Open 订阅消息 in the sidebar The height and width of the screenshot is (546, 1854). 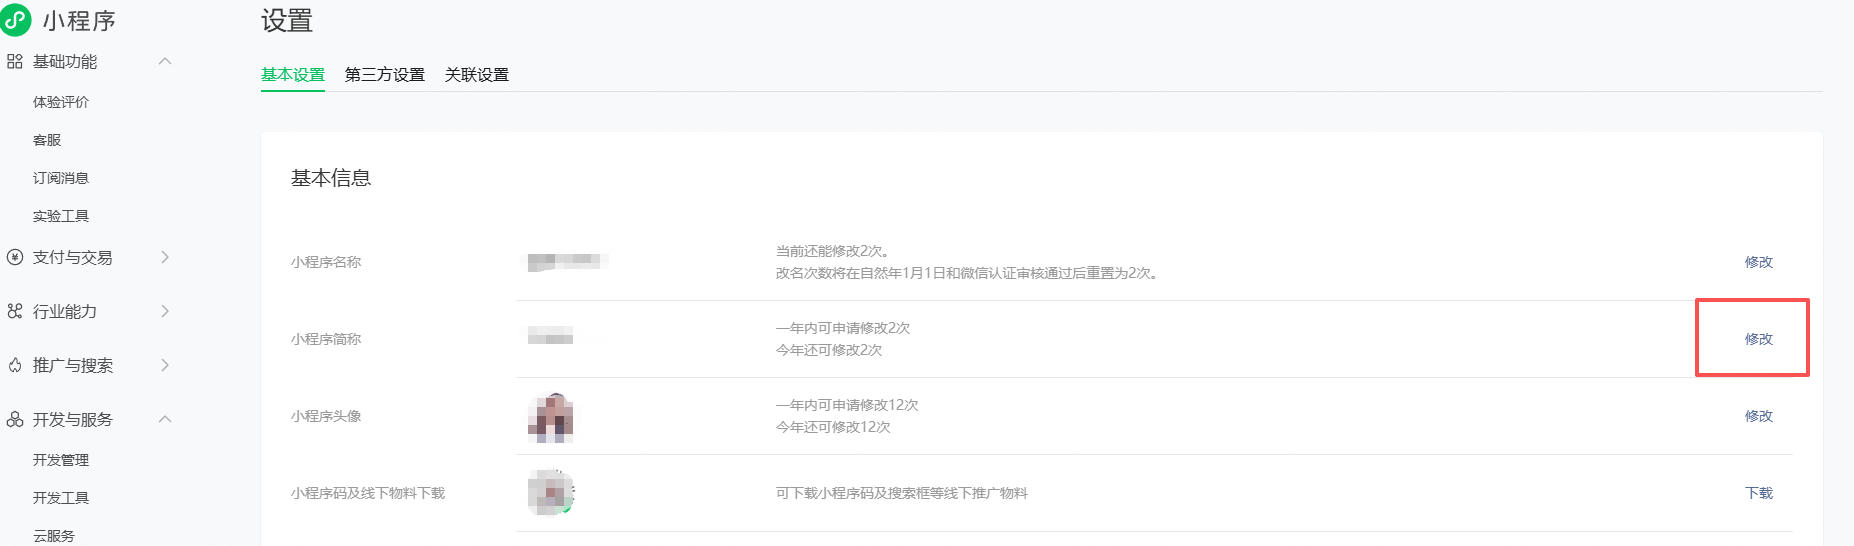click(x=61, y=178)
